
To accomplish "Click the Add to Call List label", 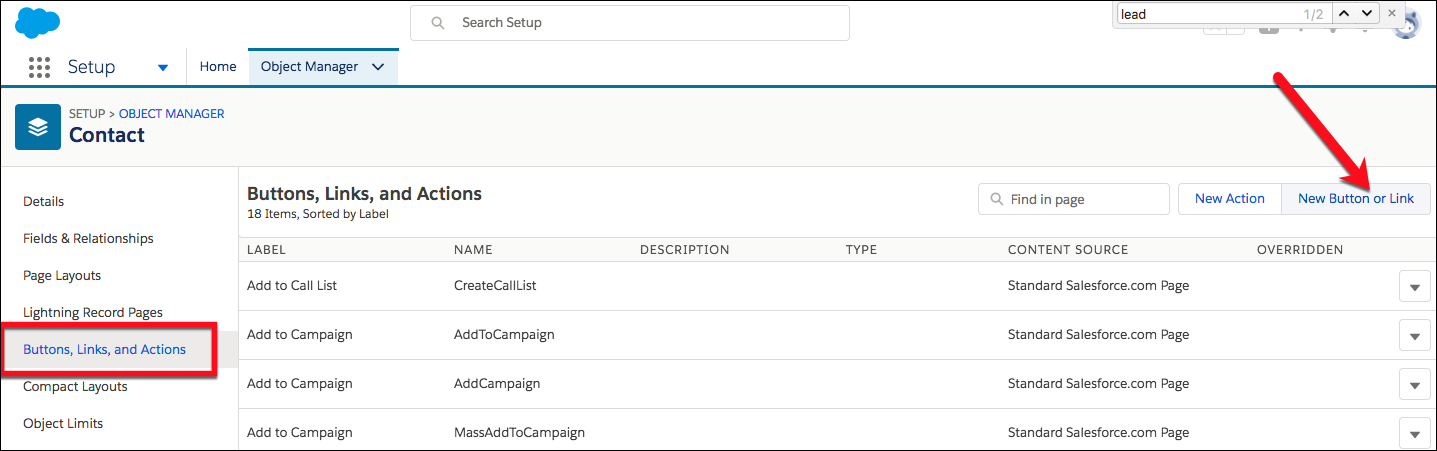I will pos(292,286).
